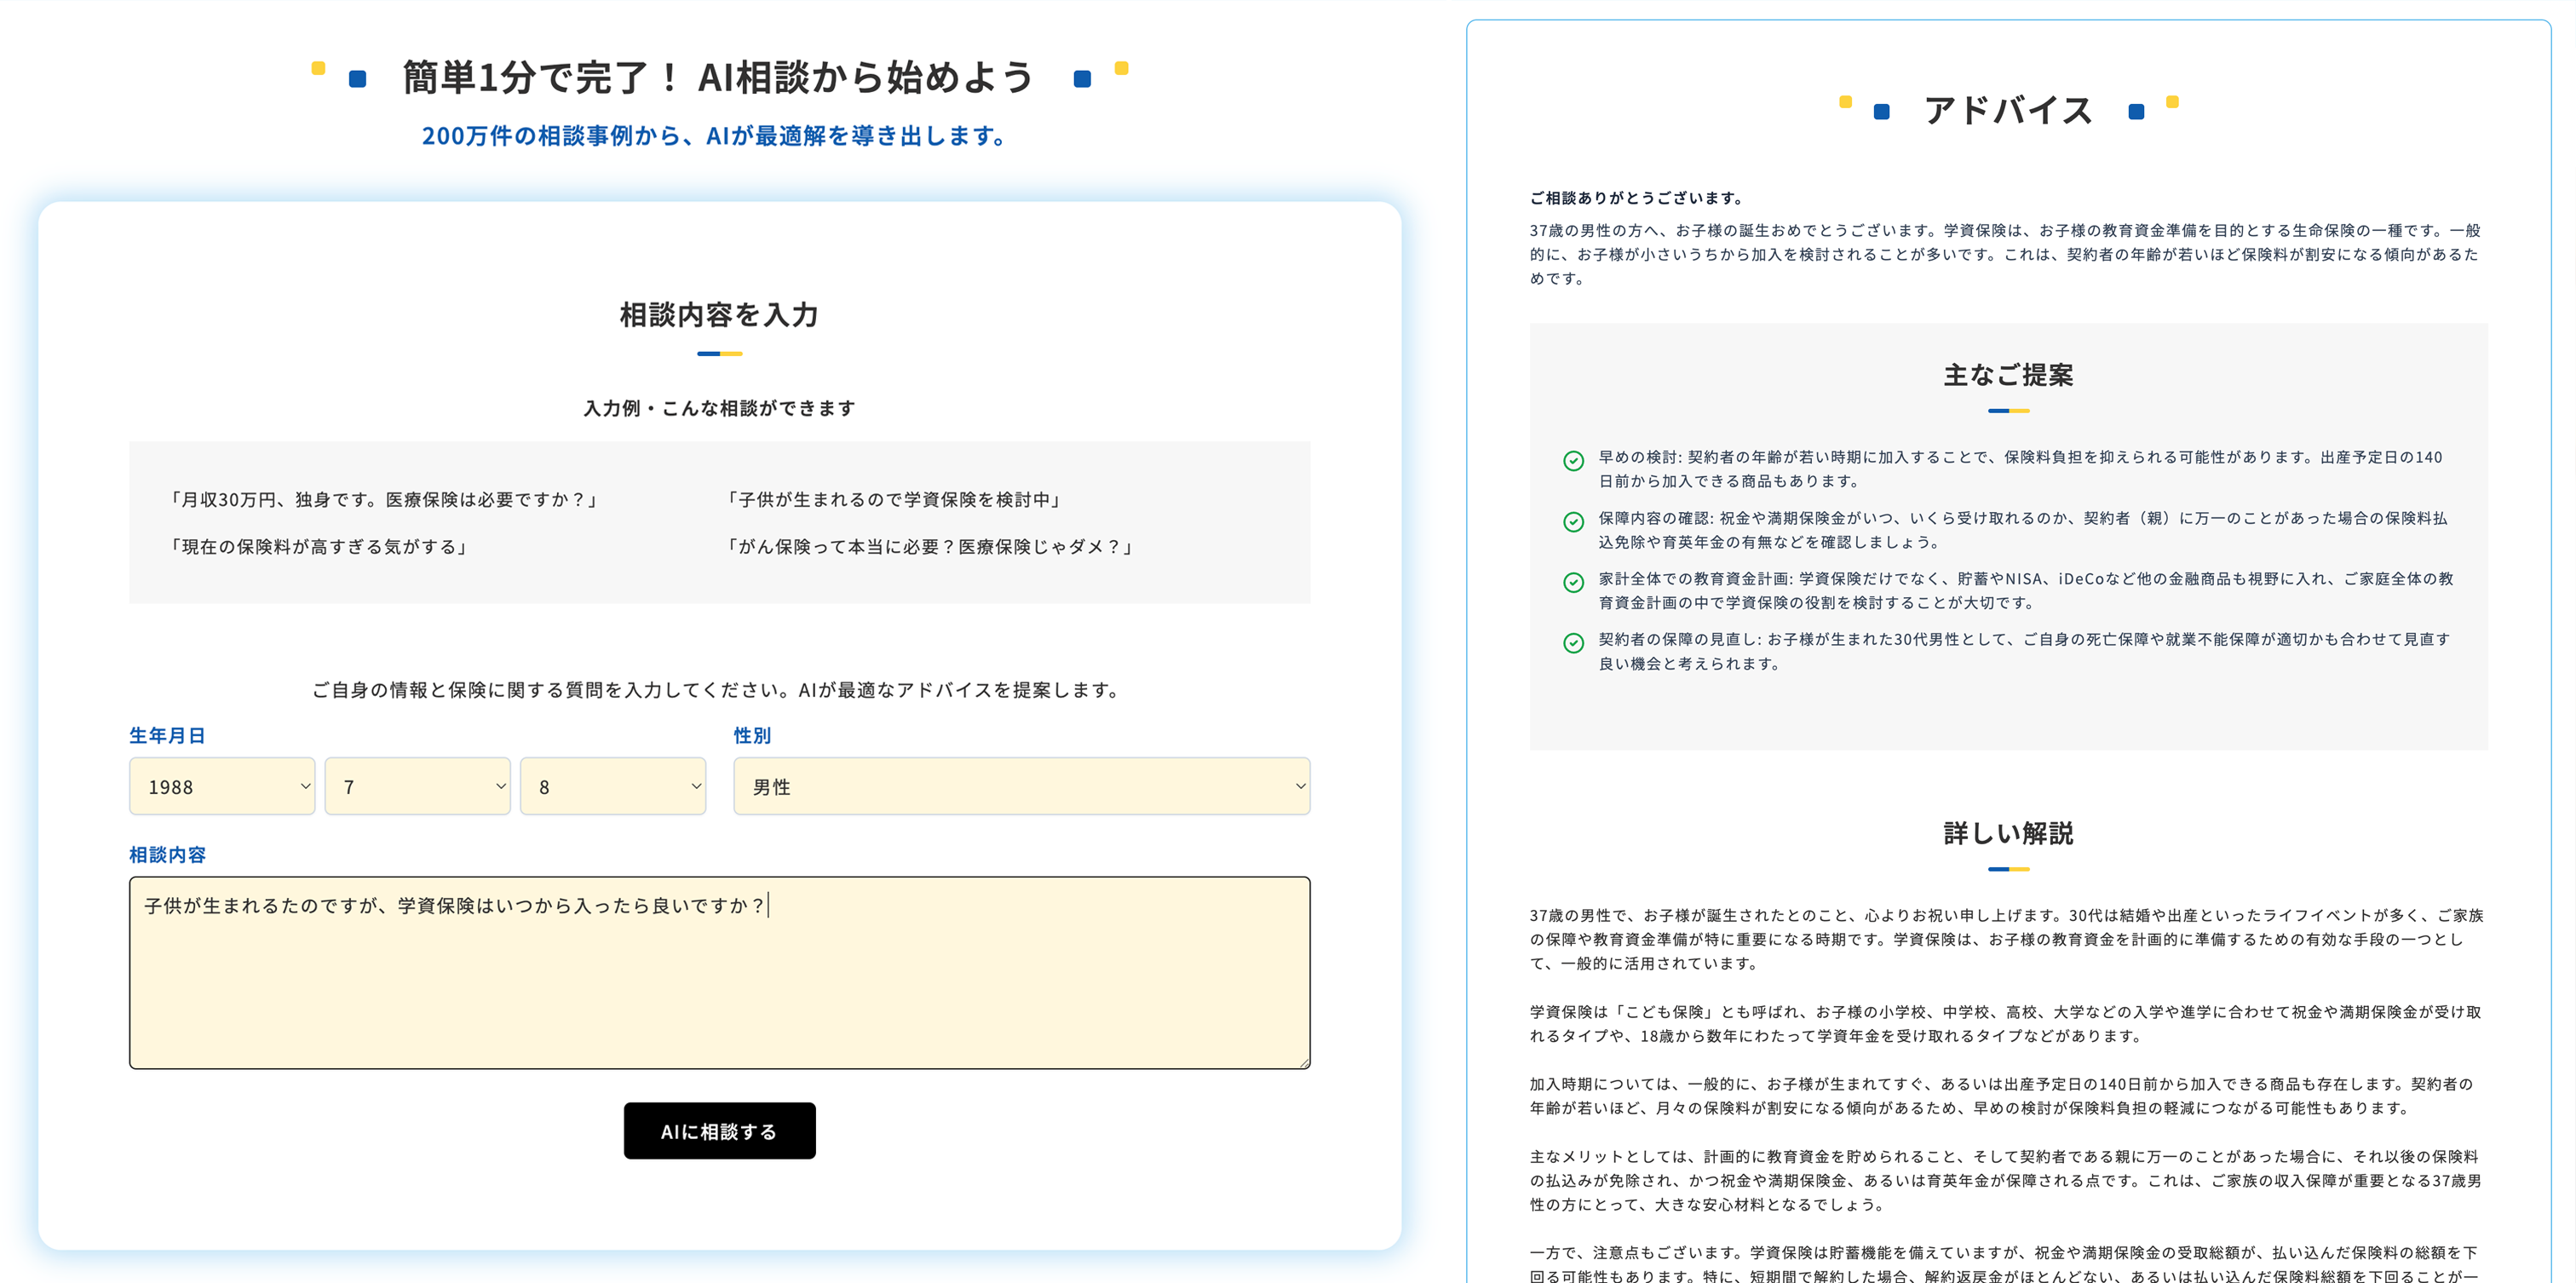Click the resize grip of the consultation textarea
This screenshot has height=1283, width=2576.
click(x=1303, y=1062)
